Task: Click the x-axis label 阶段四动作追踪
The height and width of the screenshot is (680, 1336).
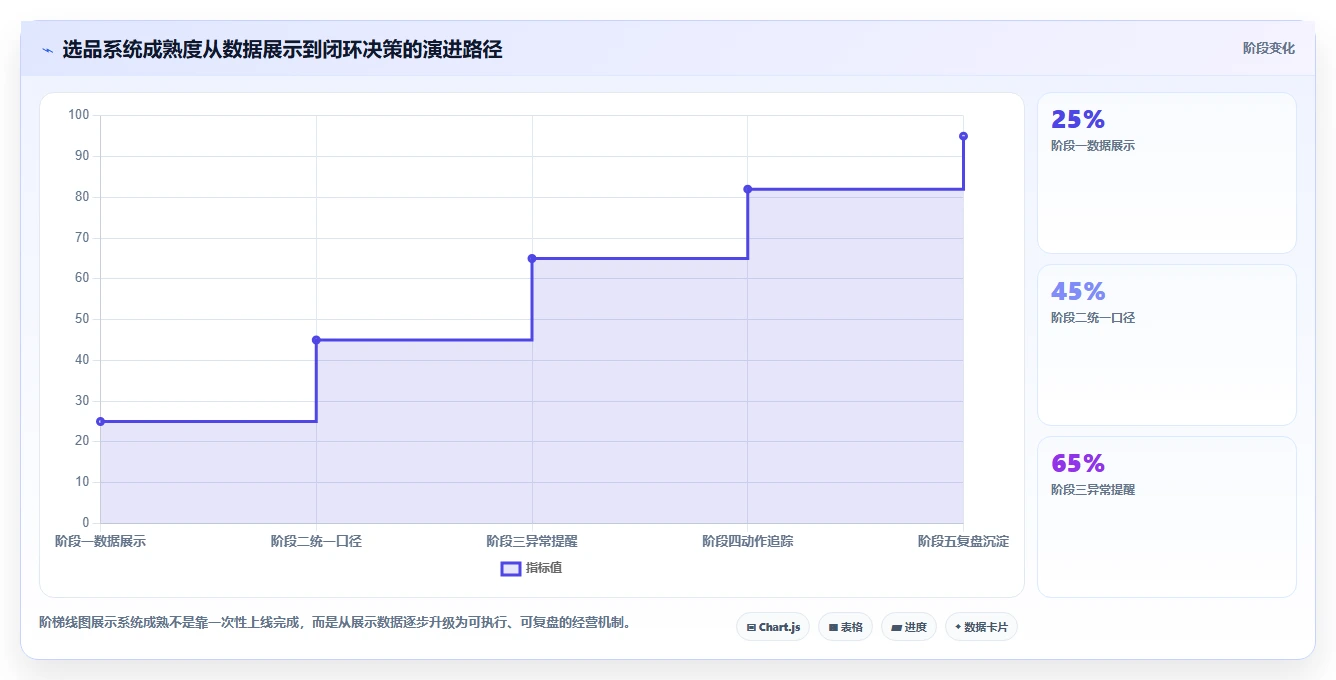Action: click(x=748, y=541)
